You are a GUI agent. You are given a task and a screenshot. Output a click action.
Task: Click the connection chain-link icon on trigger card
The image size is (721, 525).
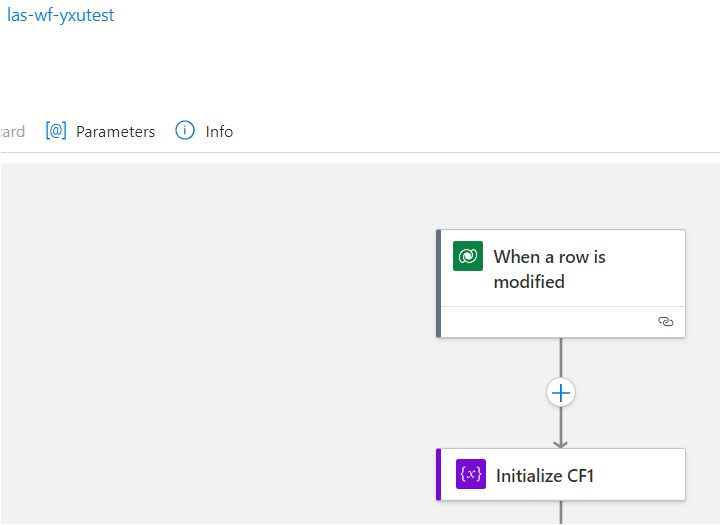point(665,321)
